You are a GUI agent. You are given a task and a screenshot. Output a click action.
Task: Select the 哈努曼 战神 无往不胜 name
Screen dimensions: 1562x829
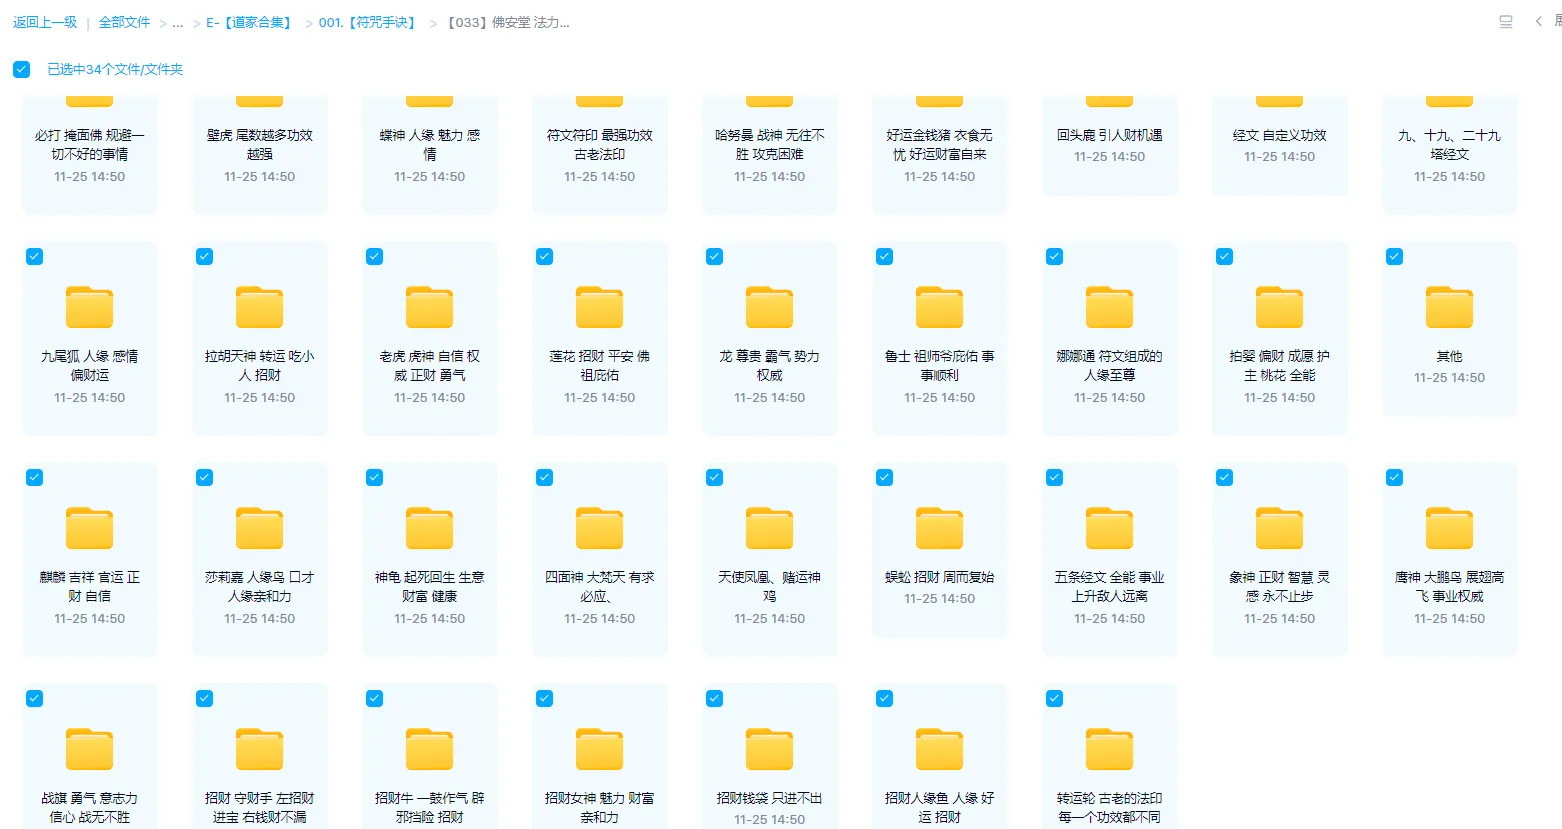pos(770,145)
